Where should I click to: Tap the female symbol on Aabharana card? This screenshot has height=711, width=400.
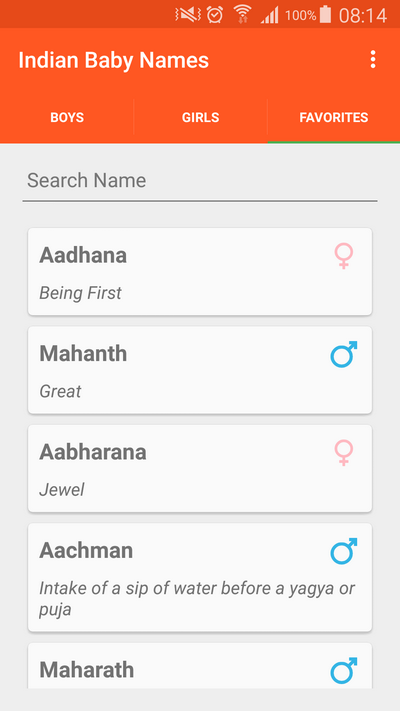(x=344, y=453)
